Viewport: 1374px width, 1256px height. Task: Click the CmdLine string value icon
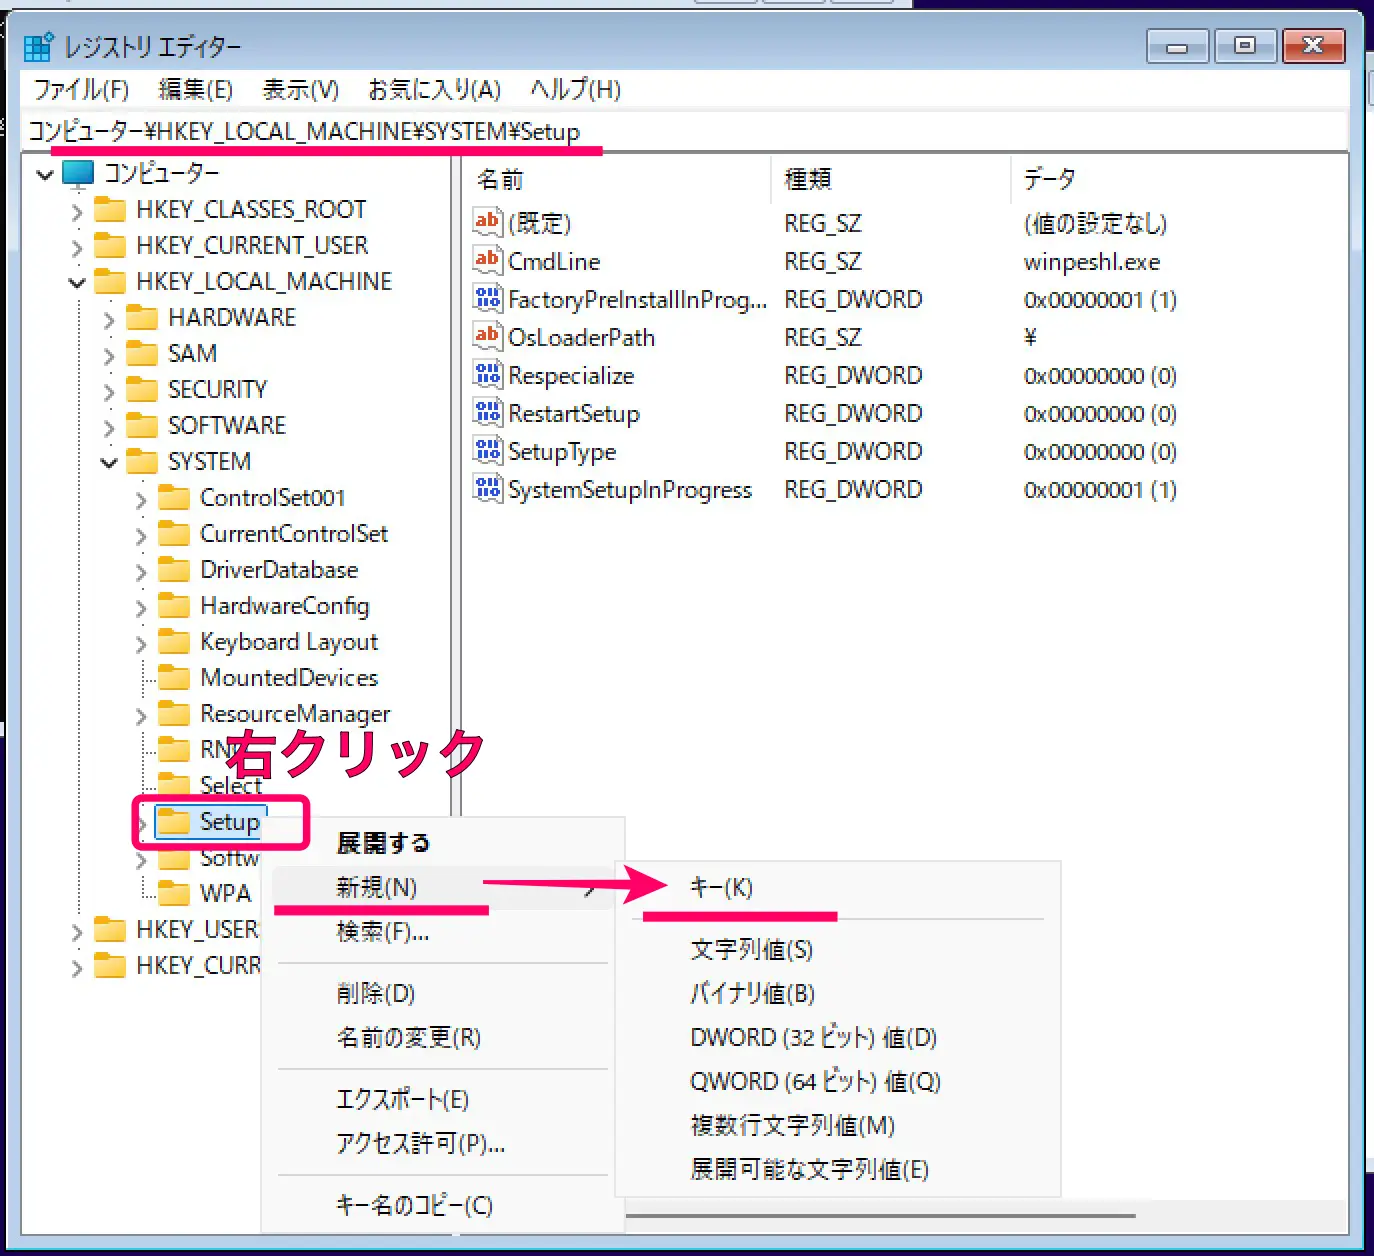click(x=487, y=260)
